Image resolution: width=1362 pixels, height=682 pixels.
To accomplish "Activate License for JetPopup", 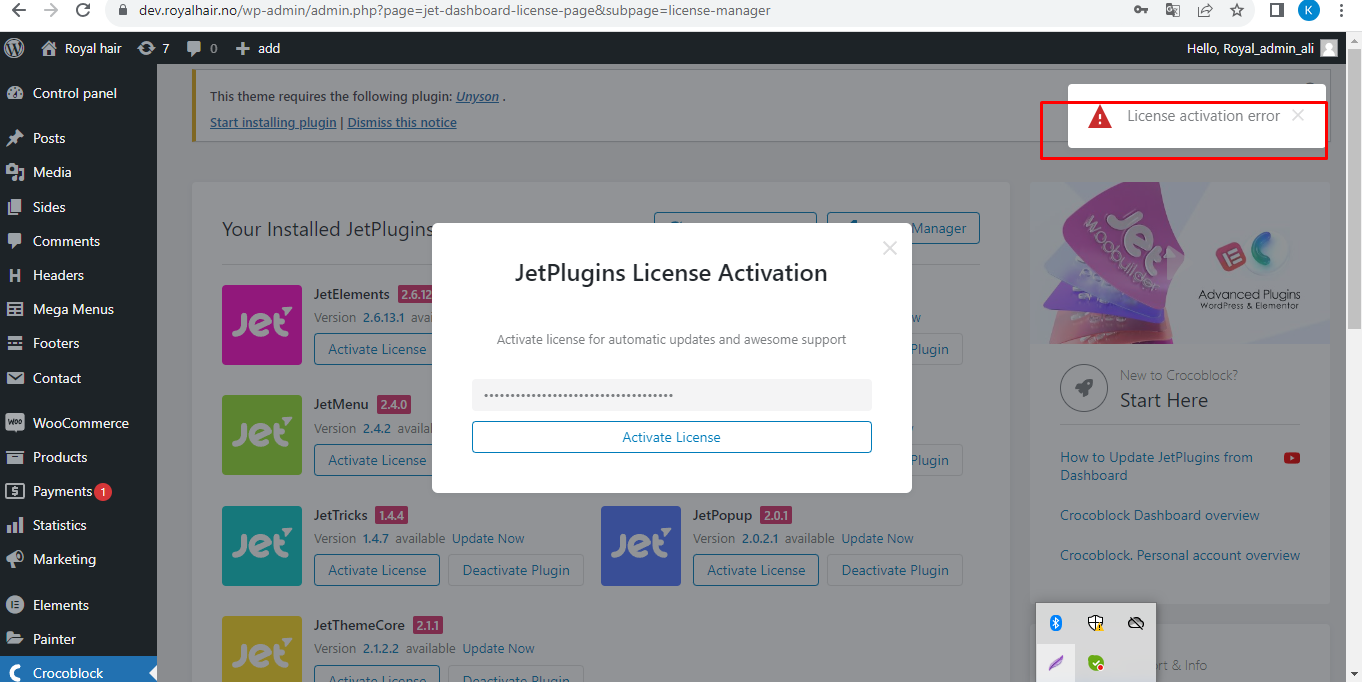I will point(756,570).
